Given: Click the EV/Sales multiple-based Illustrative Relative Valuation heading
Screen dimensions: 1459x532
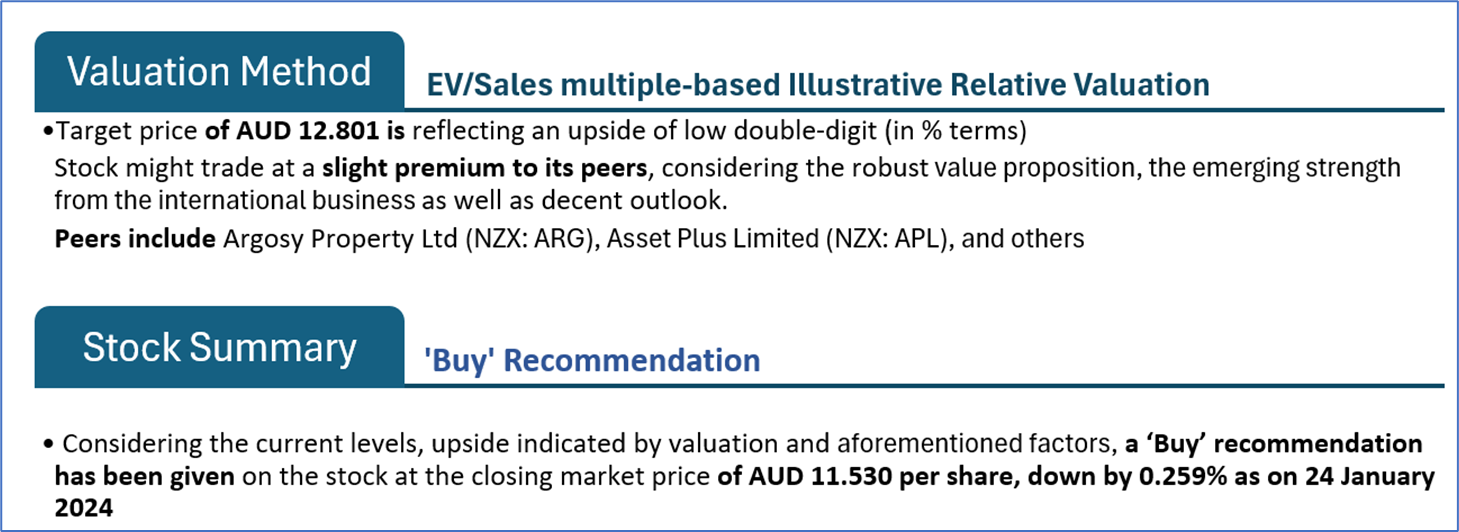Looking at the screenshot, I should click(x=817, y=85).
